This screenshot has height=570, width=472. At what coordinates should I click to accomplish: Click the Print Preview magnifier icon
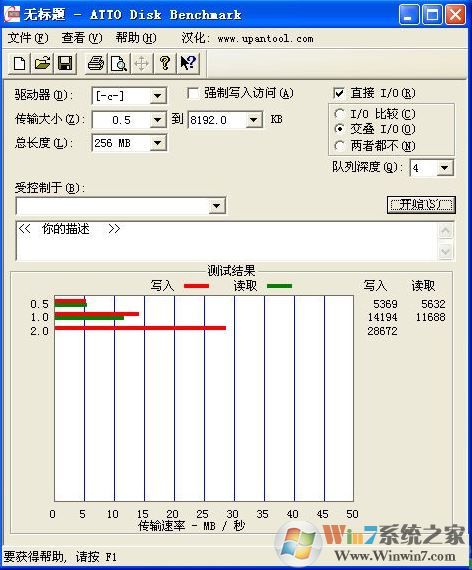pos(119,63)
